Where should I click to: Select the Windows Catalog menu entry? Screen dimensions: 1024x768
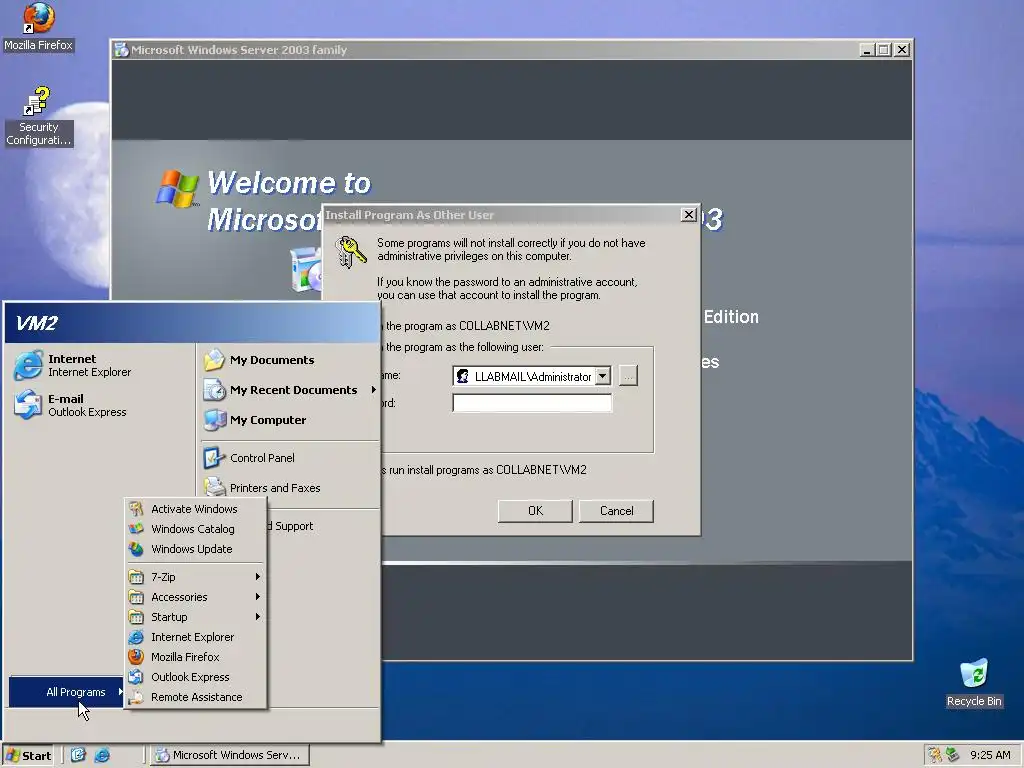tap(196, 529)
